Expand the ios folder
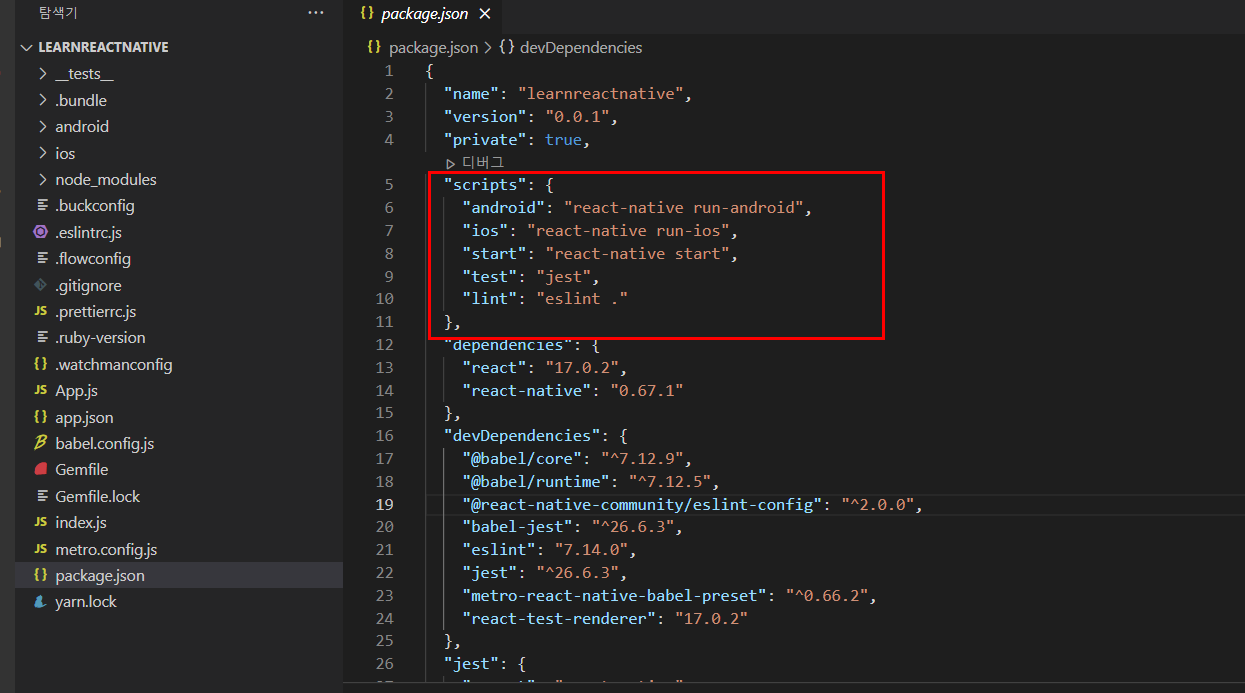The image size is (1245, 693). [65, 153]
